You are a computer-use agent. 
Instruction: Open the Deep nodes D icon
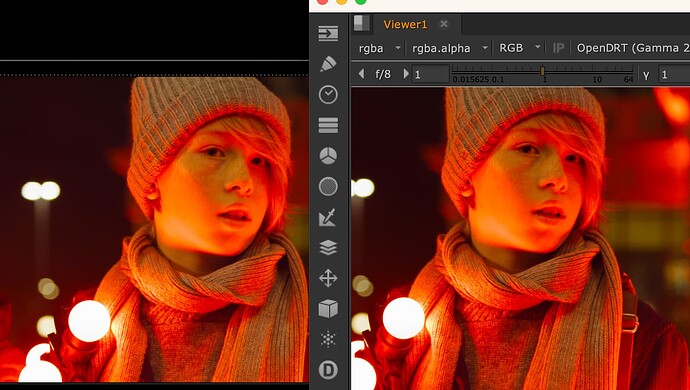(328, 370)
